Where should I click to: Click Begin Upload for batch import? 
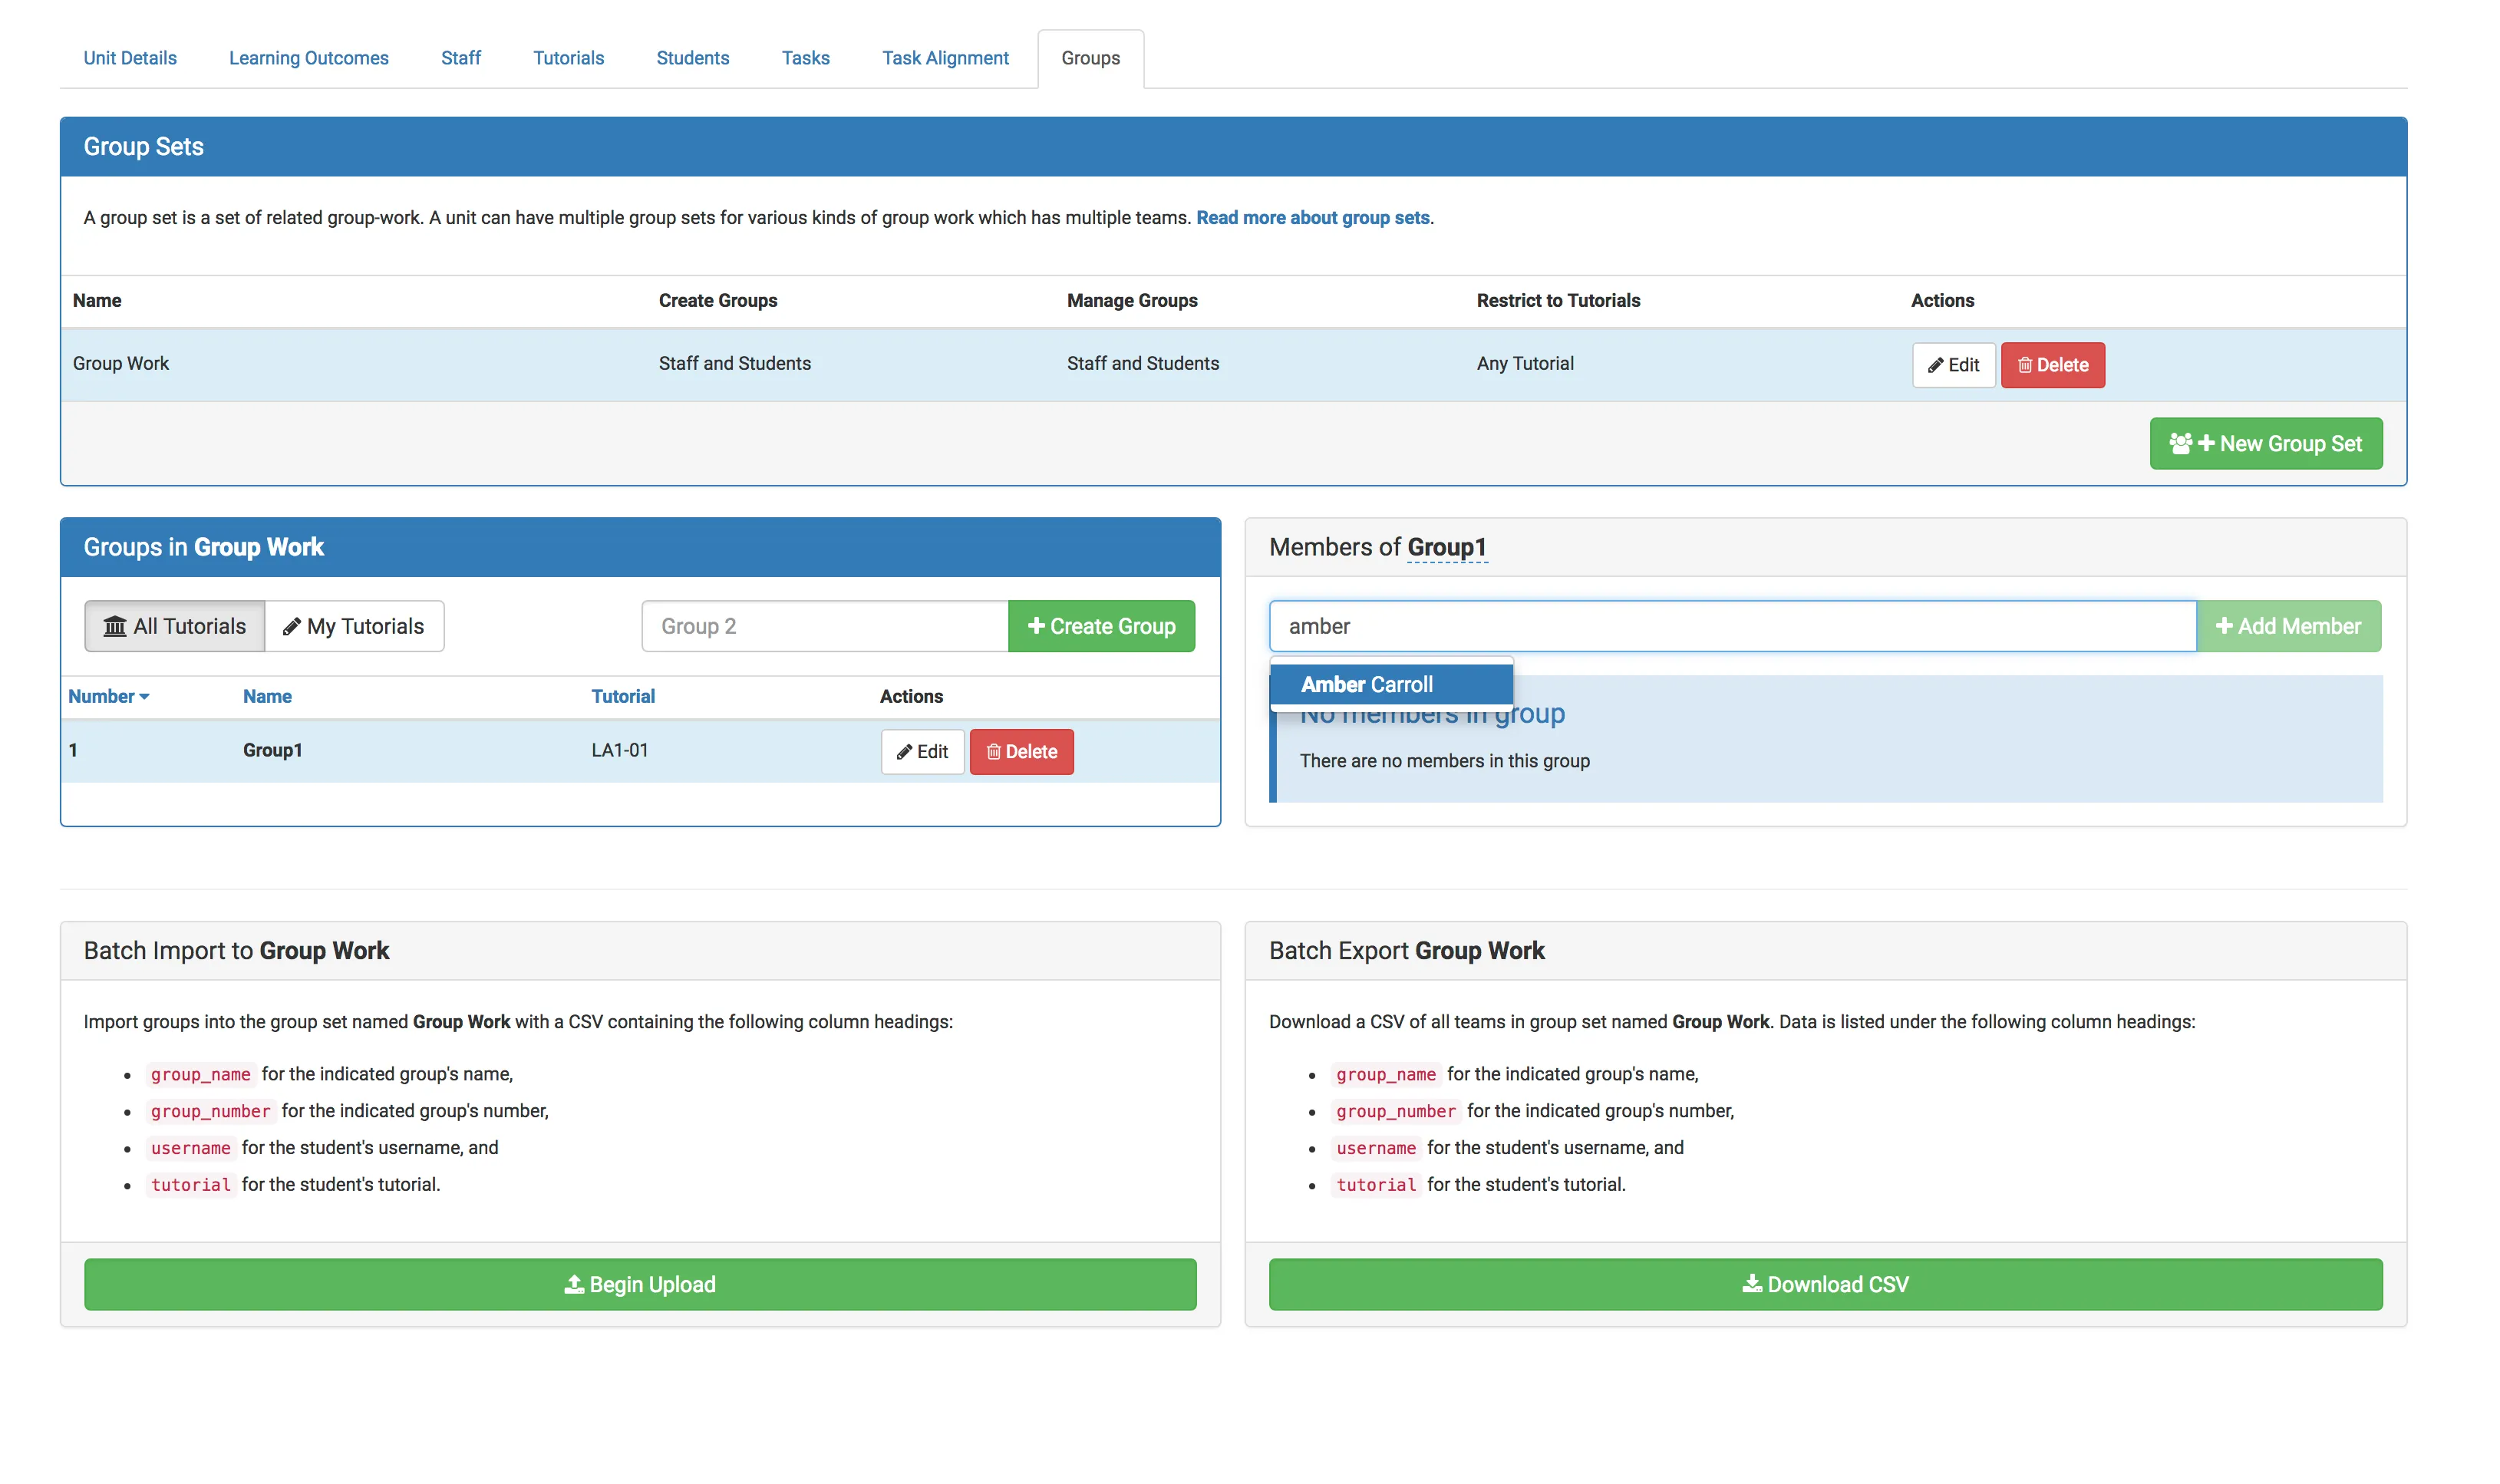tap(639, 1284)
